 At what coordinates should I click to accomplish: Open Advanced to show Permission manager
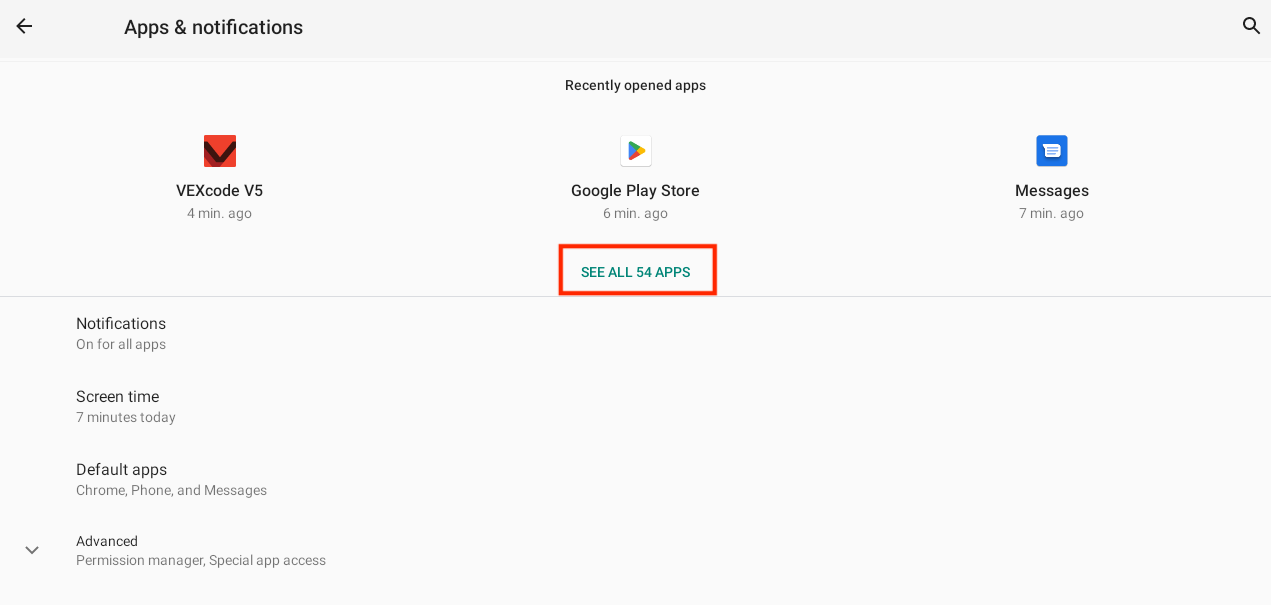pyautogui.click(x=200, y=560)
